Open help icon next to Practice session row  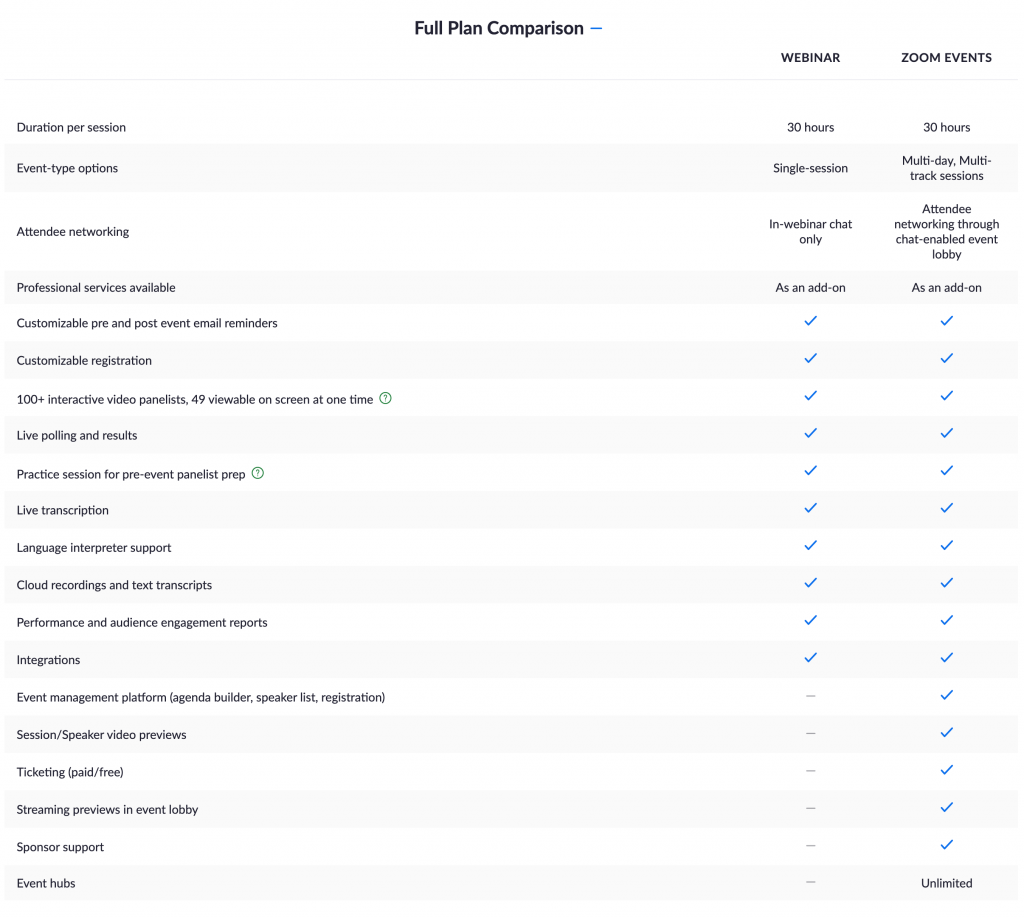click(258, 474)
